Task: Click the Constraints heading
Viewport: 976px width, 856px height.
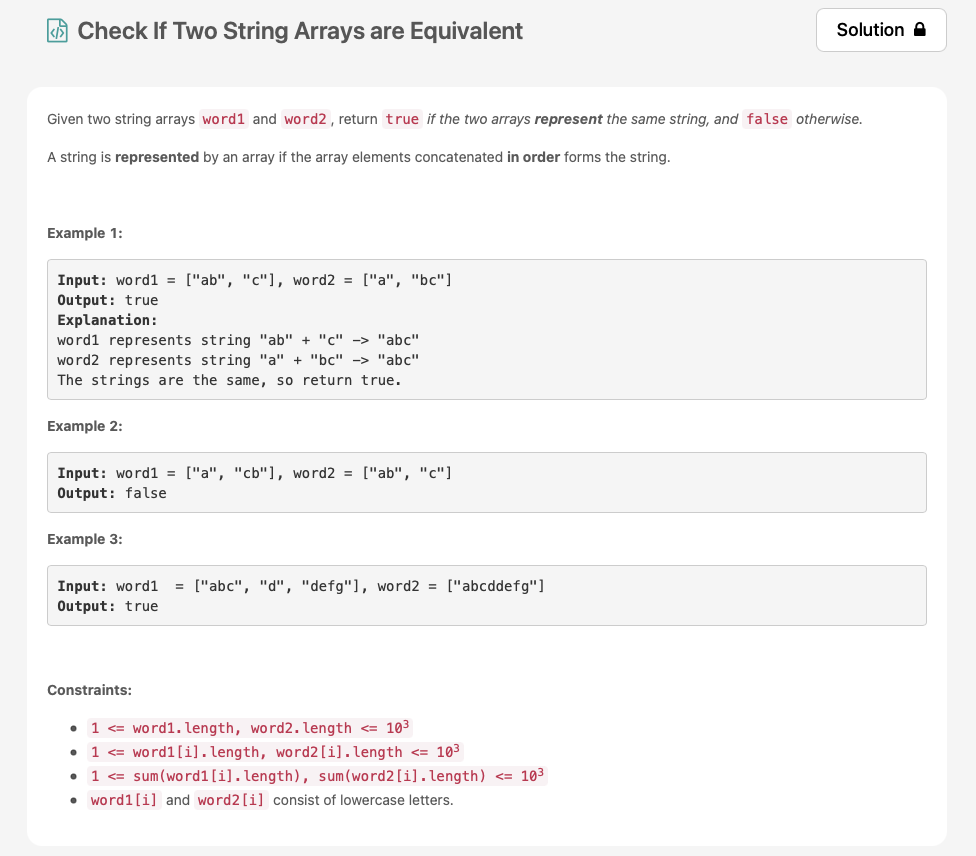Action: pos(88,690)
